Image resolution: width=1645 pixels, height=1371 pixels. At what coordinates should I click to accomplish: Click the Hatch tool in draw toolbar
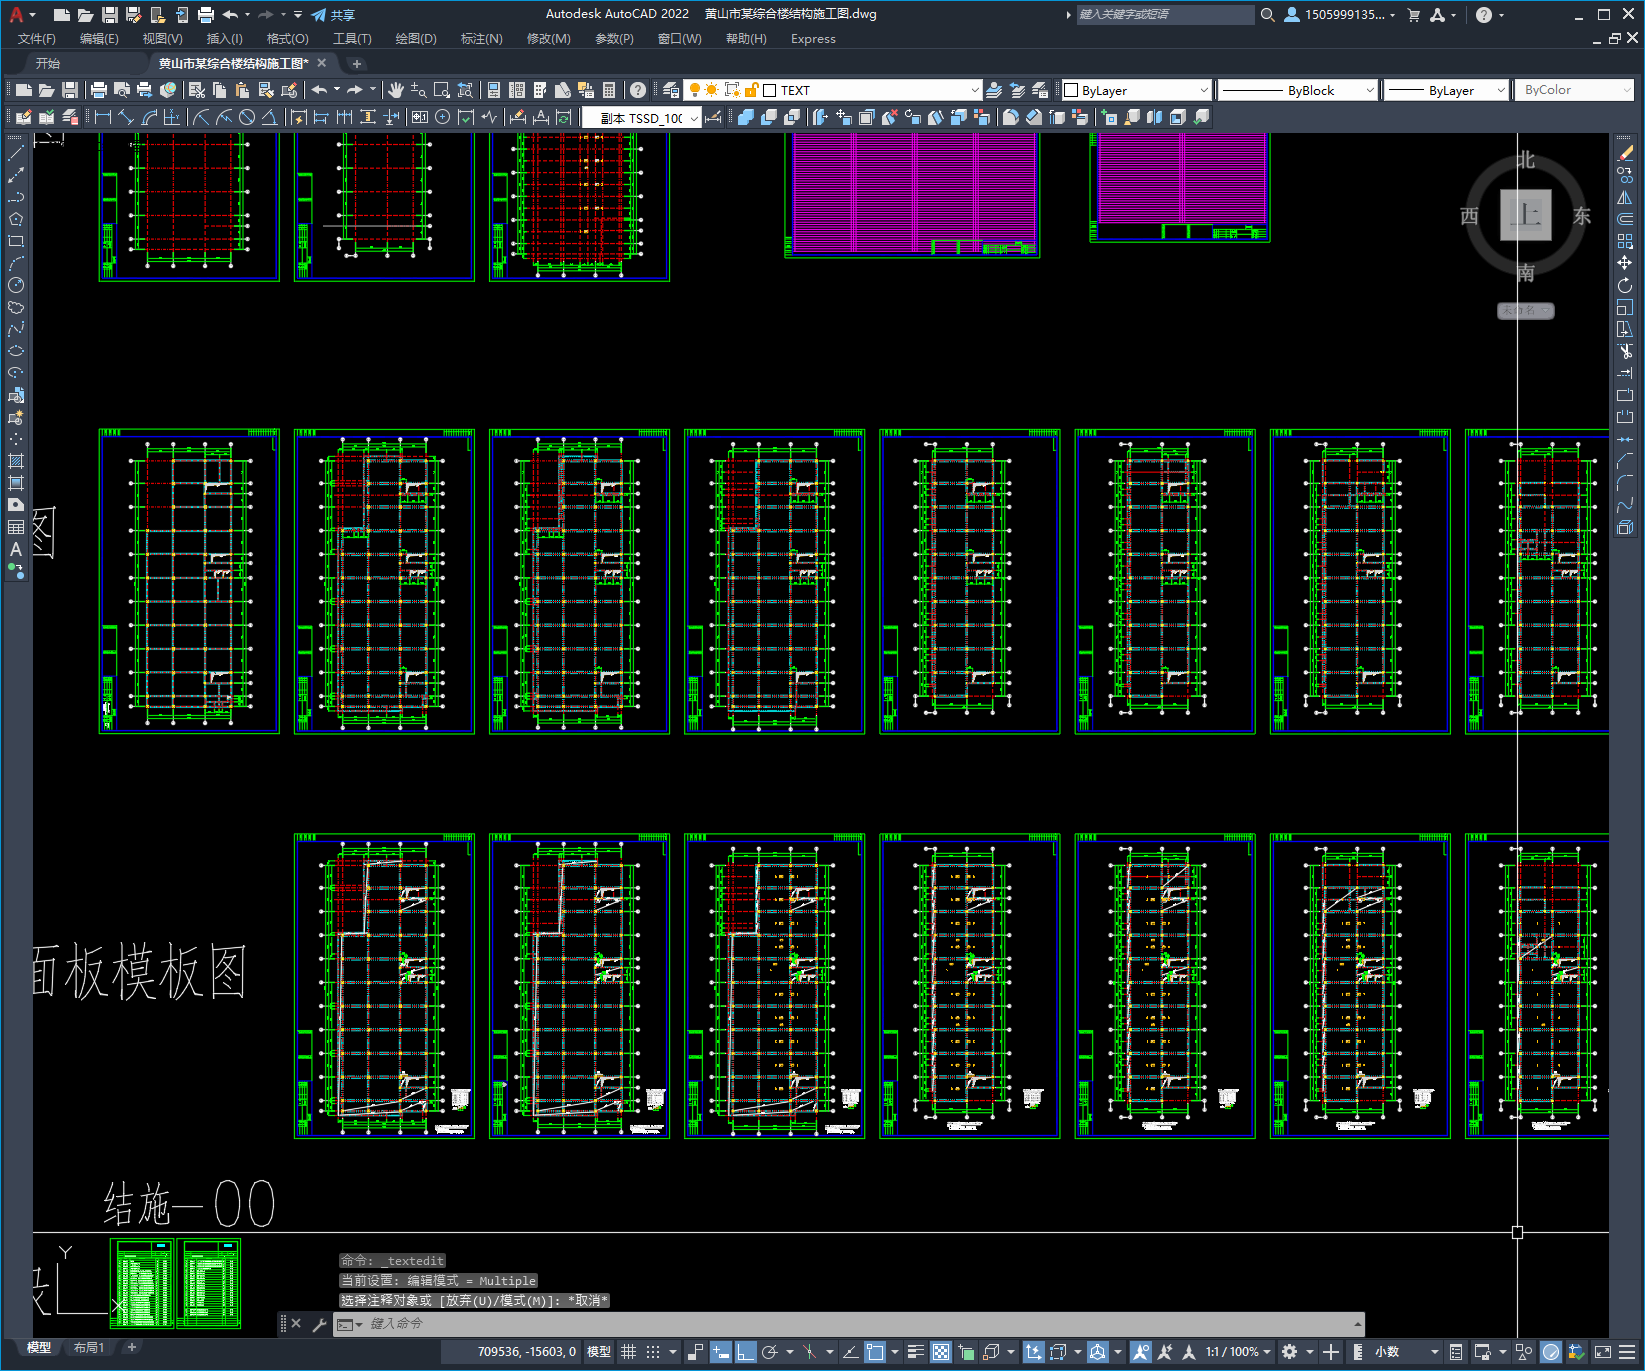(16, 461)
